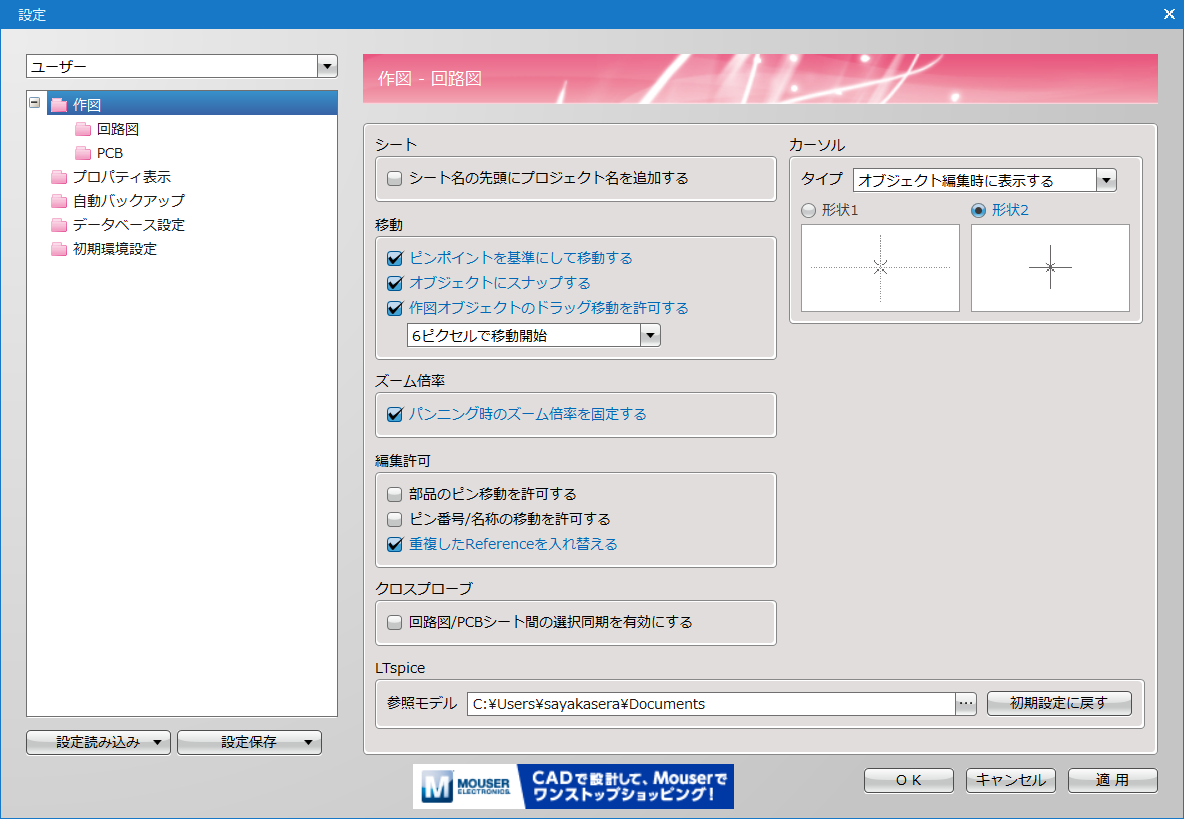Open the 設定保存 menu button

point(249,742)
